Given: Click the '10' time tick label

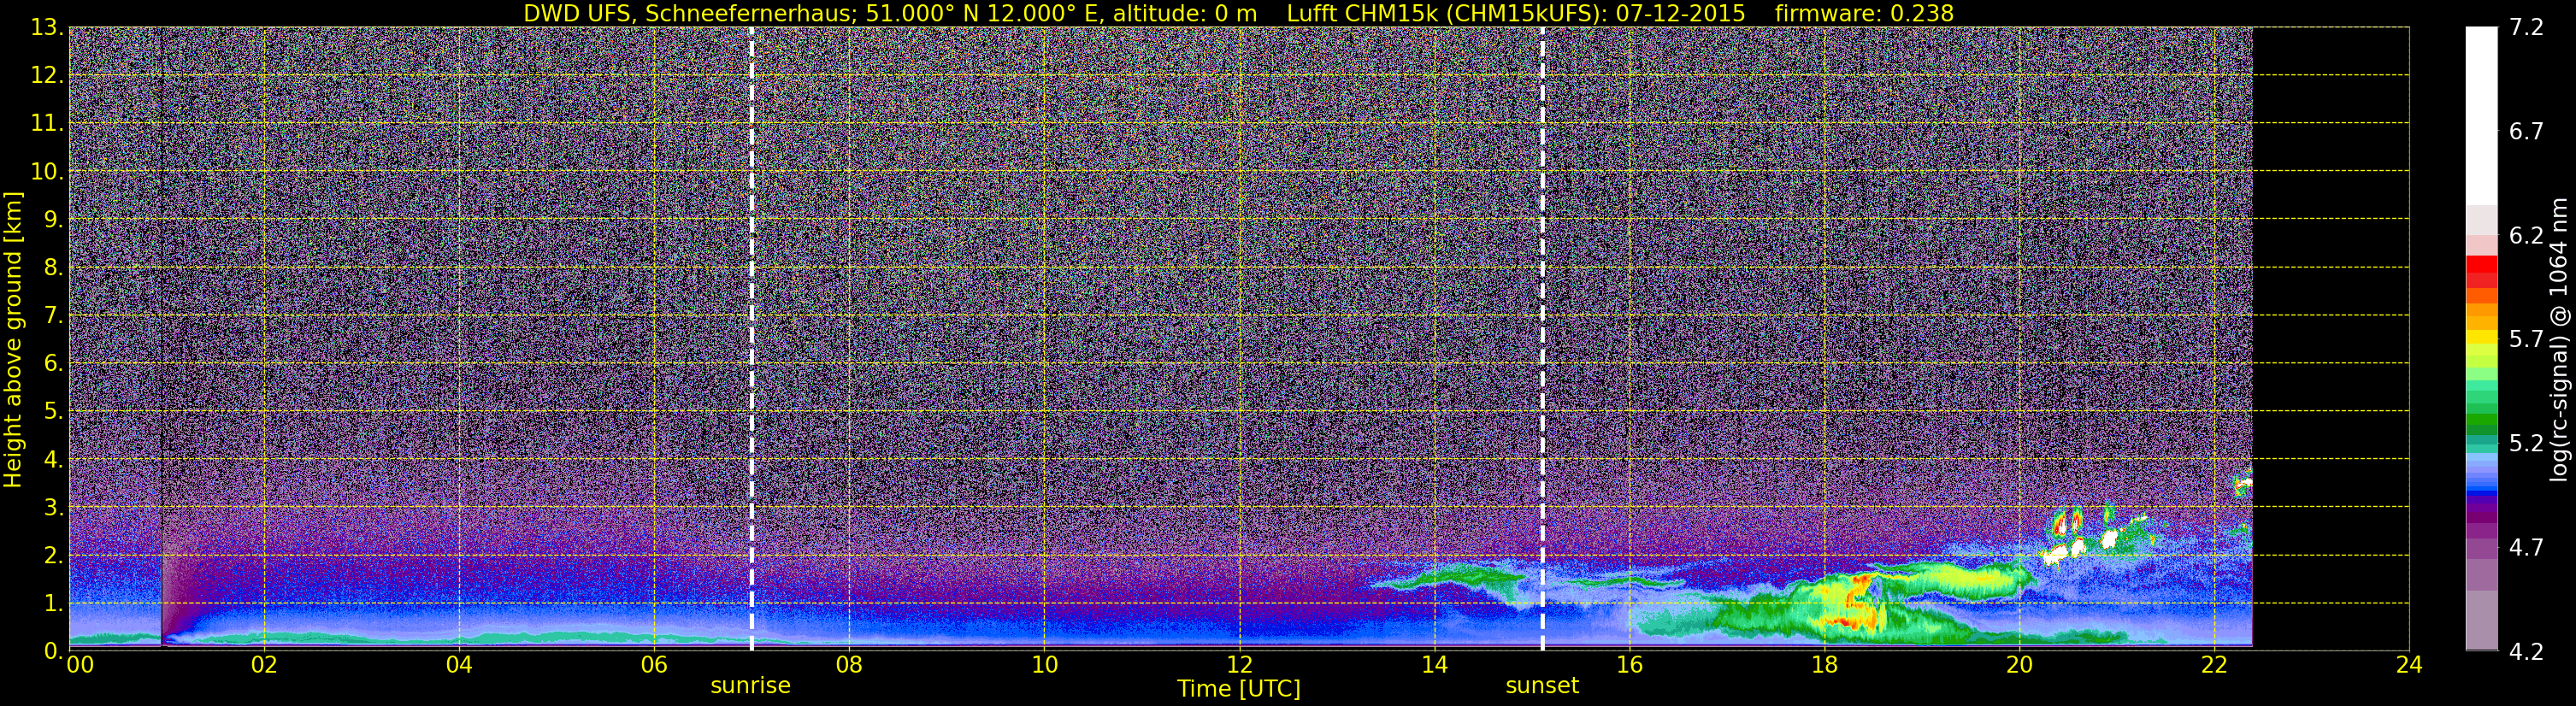Looking at the screenshot, I should [1044, 665].
